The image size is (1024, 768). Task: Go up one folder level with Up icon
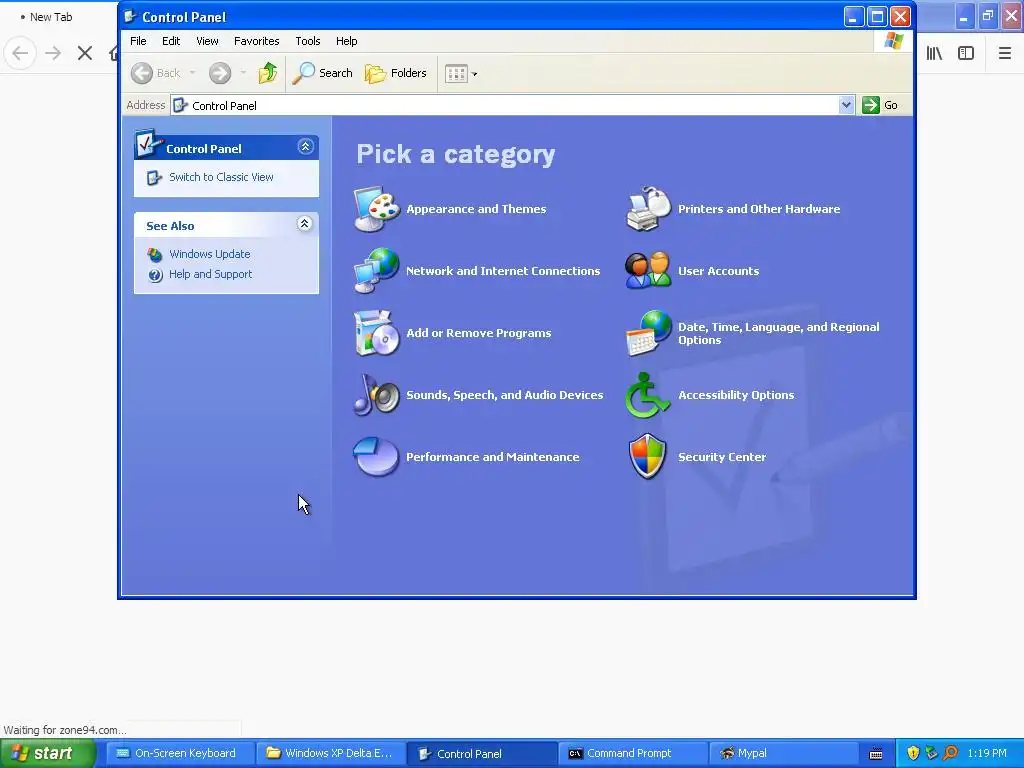[x=267, y=73]
